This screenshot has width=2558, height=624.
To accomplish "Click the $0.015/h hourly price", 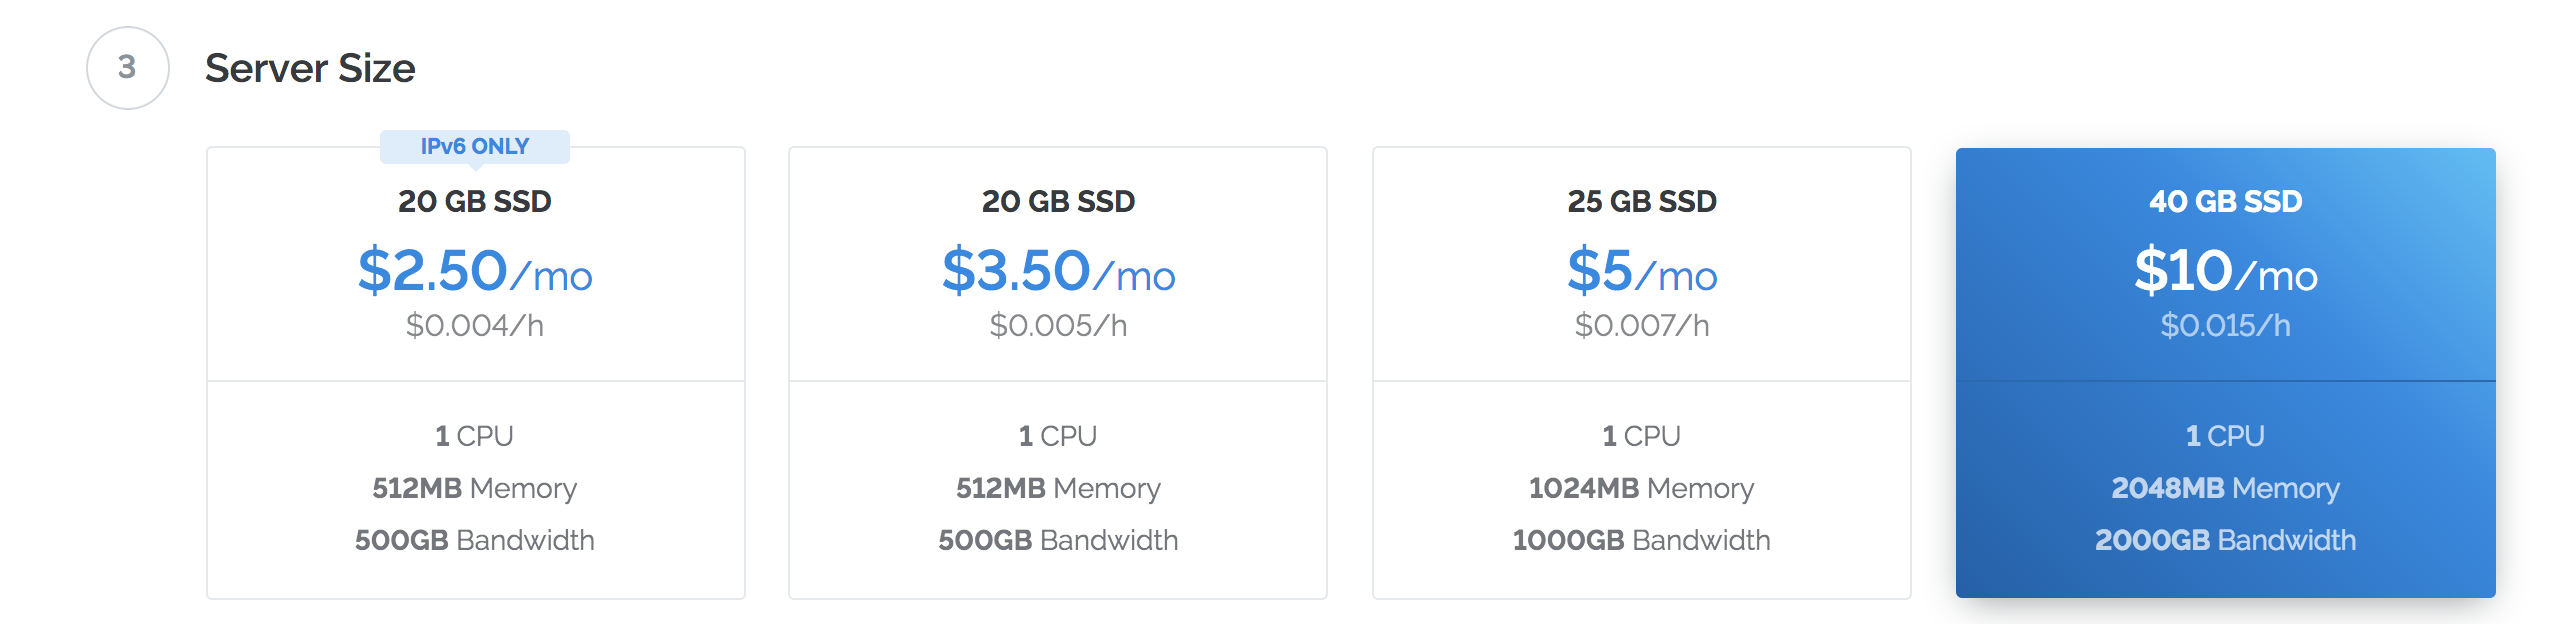I will pyautogui.click(x=2225, y=325).
